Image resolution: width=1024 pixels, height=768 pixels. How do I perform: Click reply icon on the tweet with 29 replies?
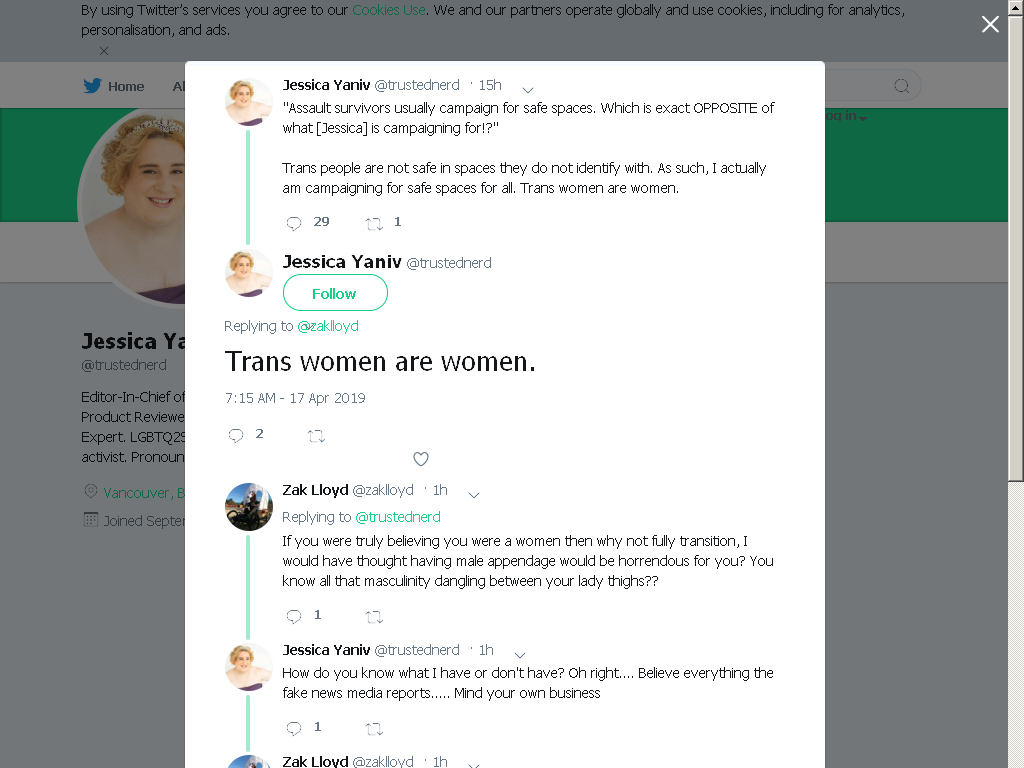[294, 223]
